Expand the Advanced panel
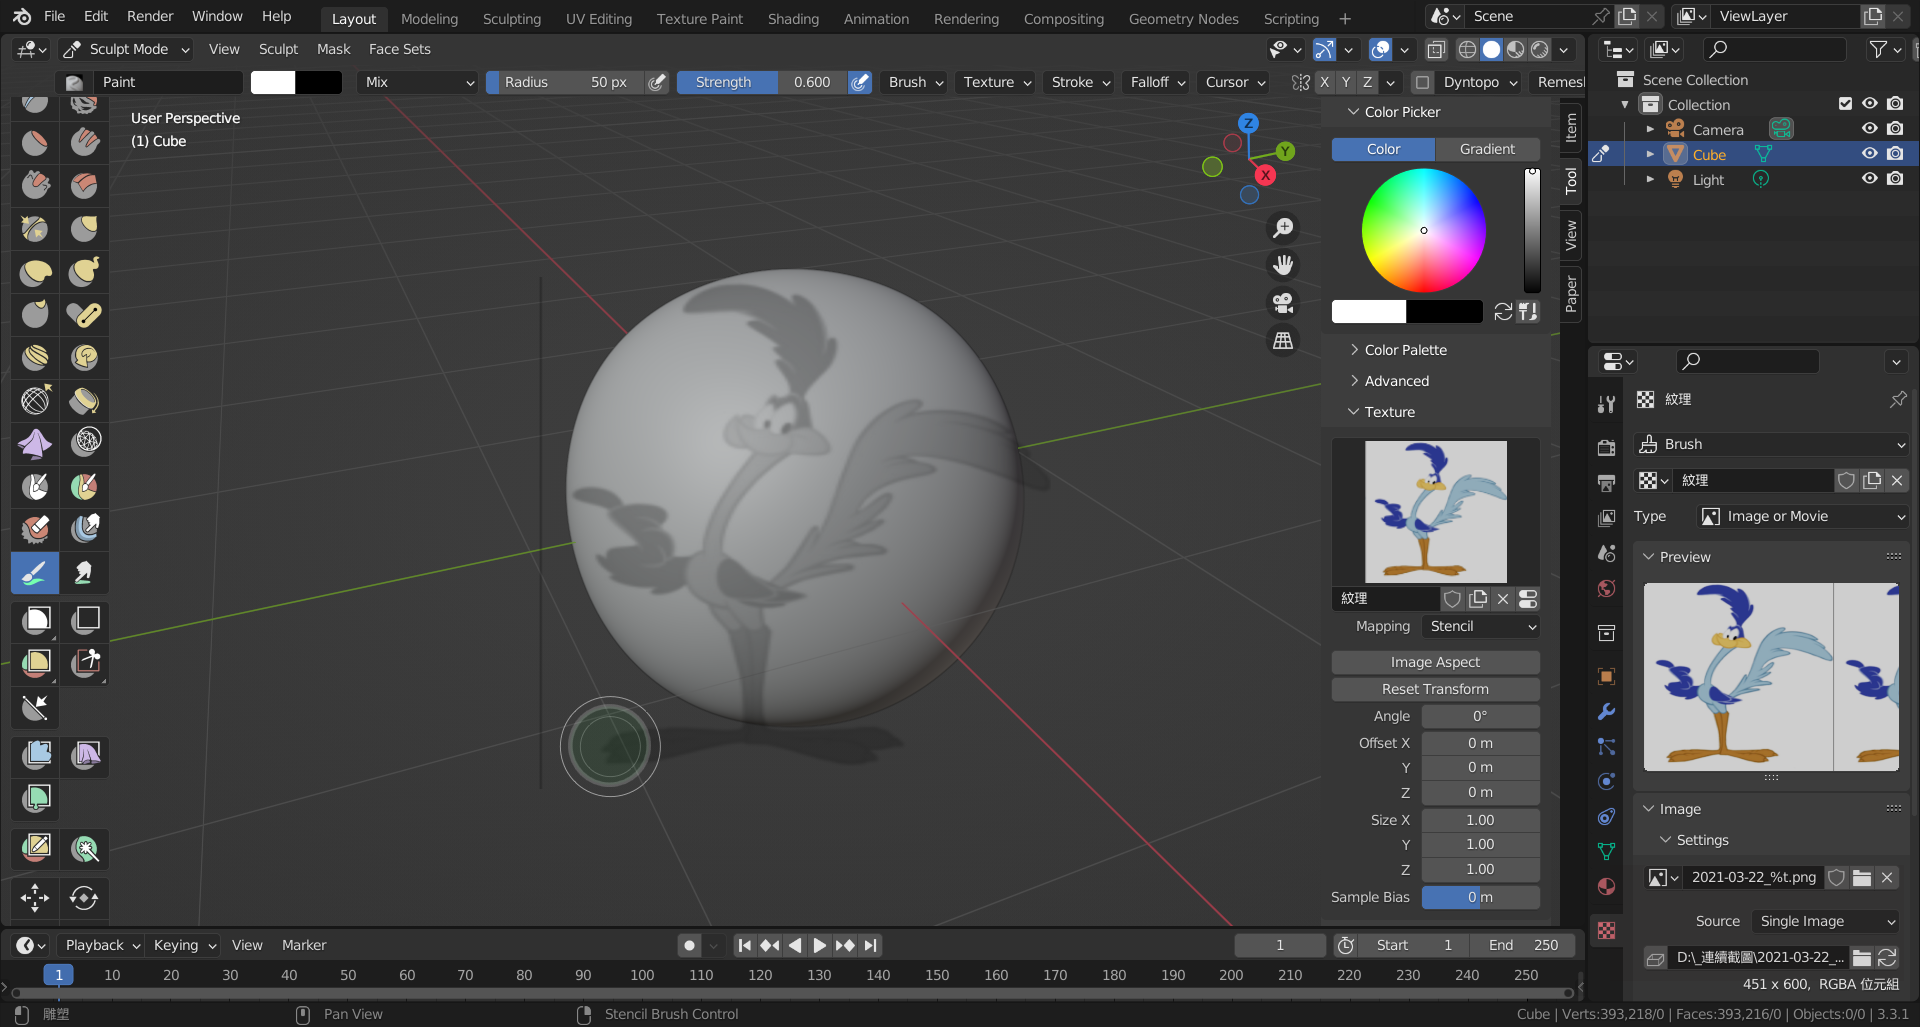Viewport: 1920px width, 1027px height. (1396, 381)
